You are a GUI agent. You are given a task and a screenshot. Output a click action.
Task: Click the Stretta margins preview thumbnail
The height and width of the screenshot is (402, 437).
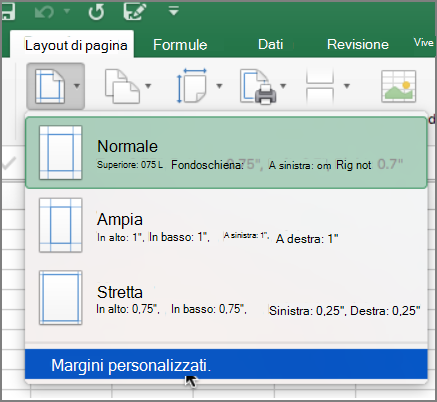tap(60, 298)
